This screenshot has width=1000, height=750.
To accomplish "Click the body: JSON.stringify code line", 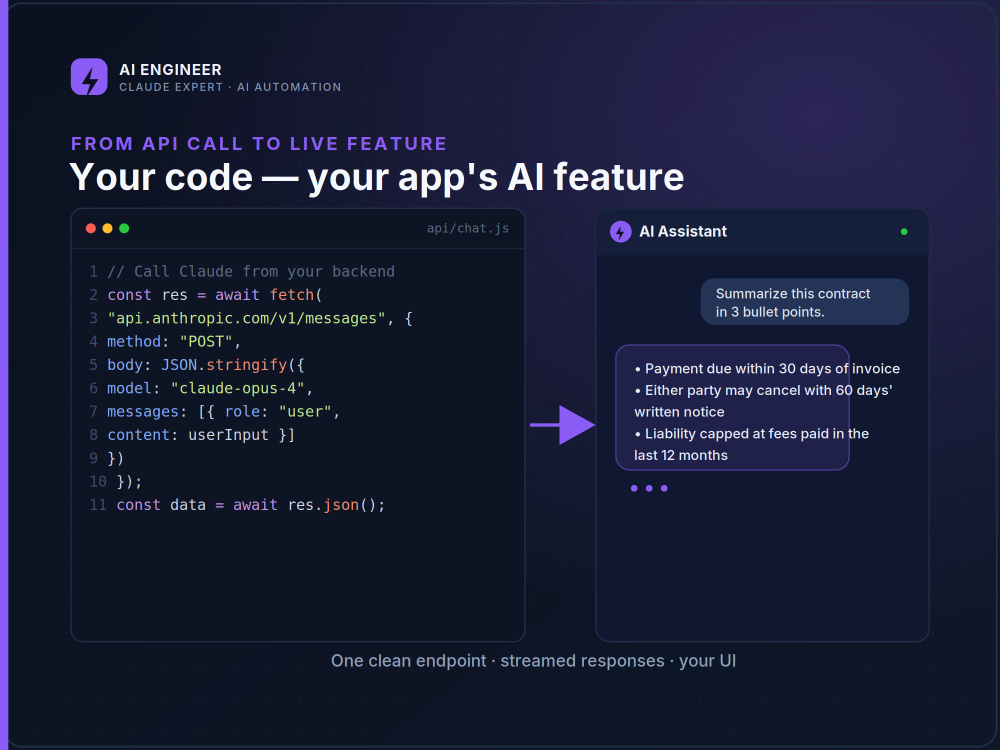I will 206,365.
